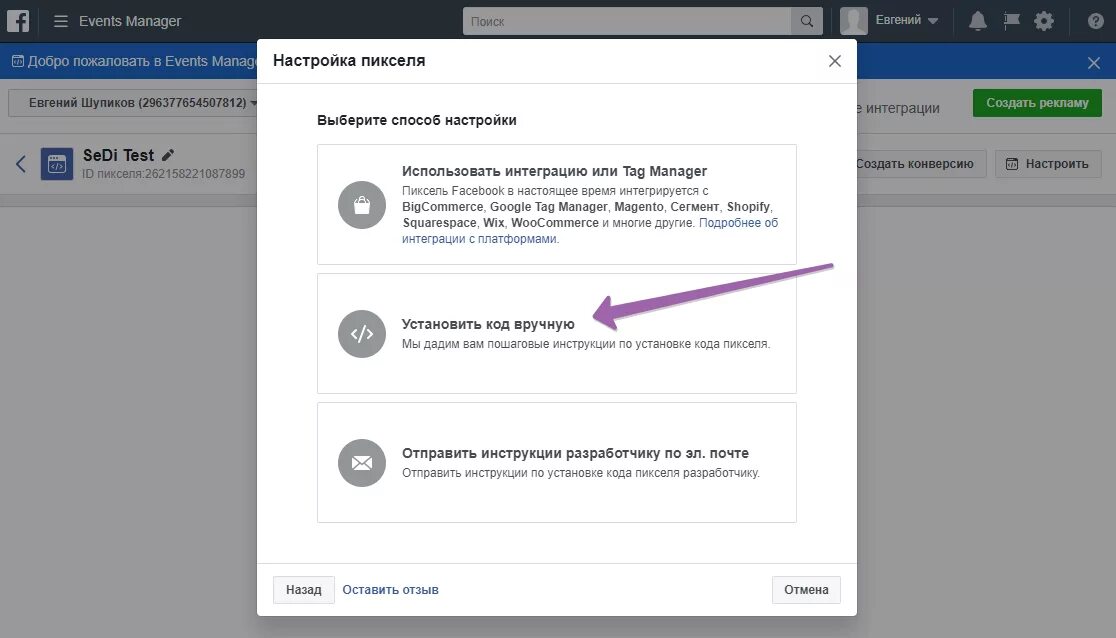Click the flag pages icon
Screen dimensions: 1116x638
(1011, 21)
